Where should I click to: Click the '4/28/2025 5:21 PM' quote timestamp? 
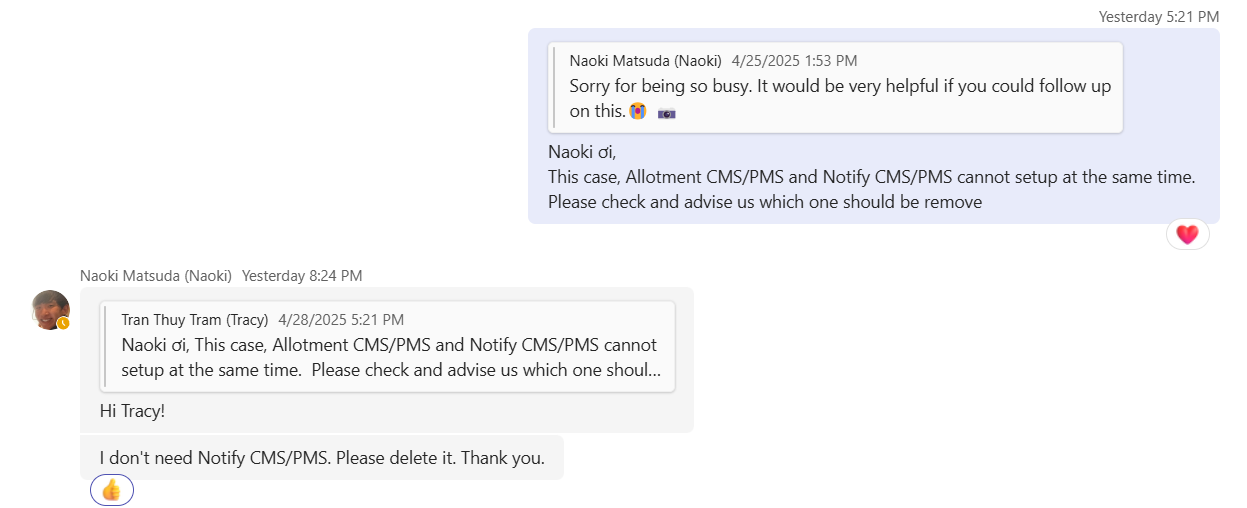(x=341, y=320)
